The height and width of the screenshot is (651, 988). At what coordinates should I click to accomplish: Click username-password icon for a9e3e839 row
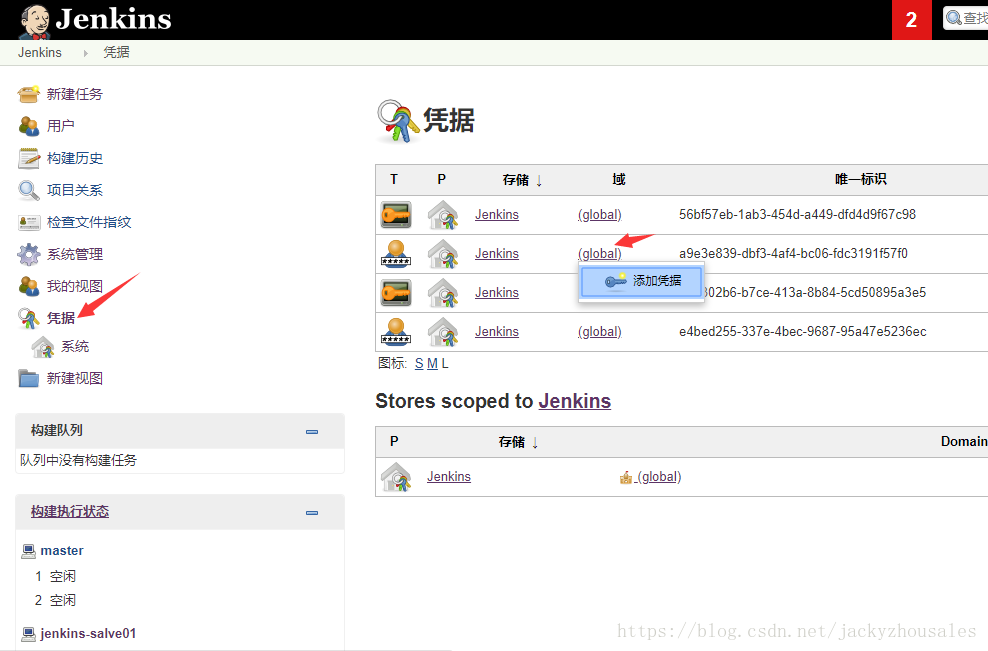(396, 254)
